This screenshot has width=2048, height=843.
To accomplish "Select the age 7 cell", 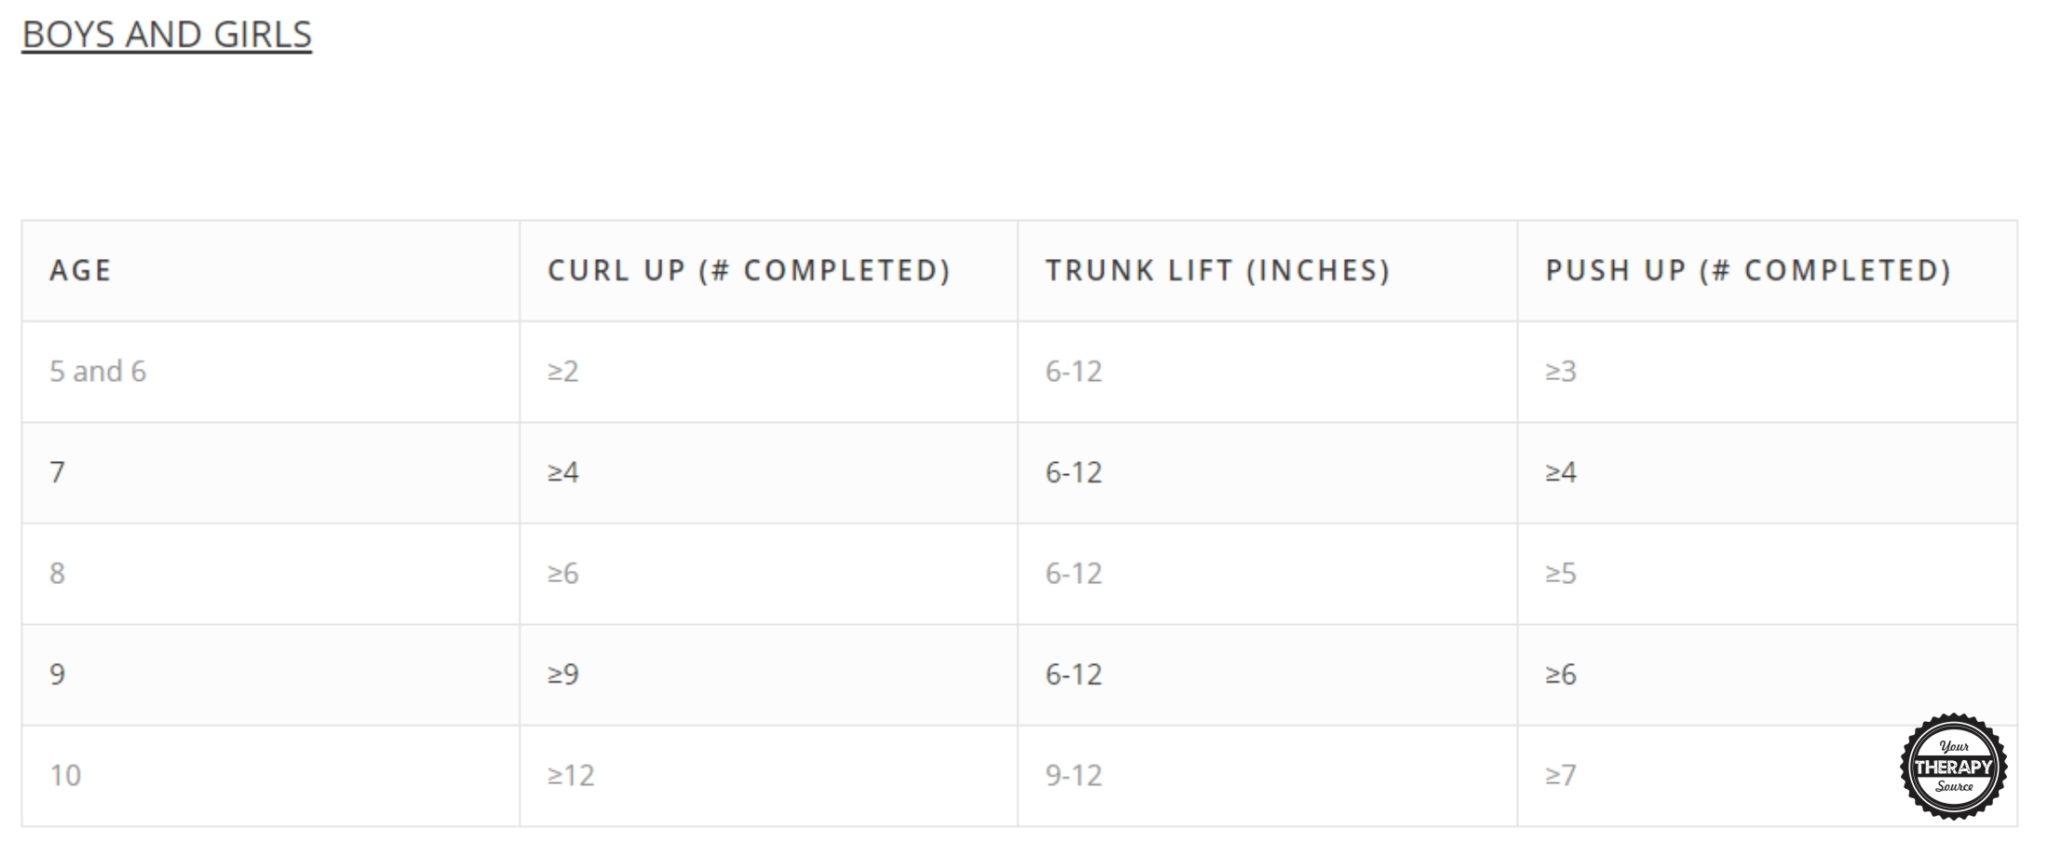I will point(58,473).
